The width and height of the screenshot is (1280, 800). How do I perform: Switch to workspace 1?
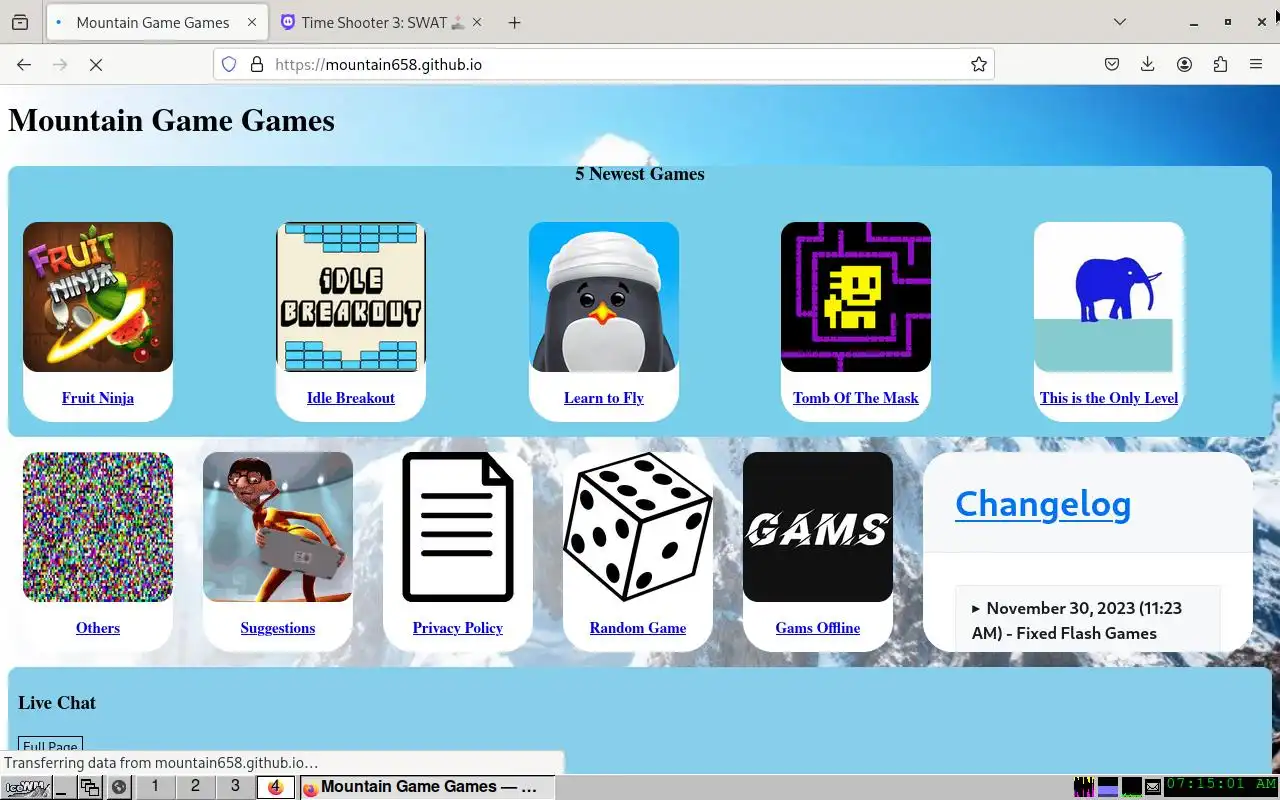(155, 787)
